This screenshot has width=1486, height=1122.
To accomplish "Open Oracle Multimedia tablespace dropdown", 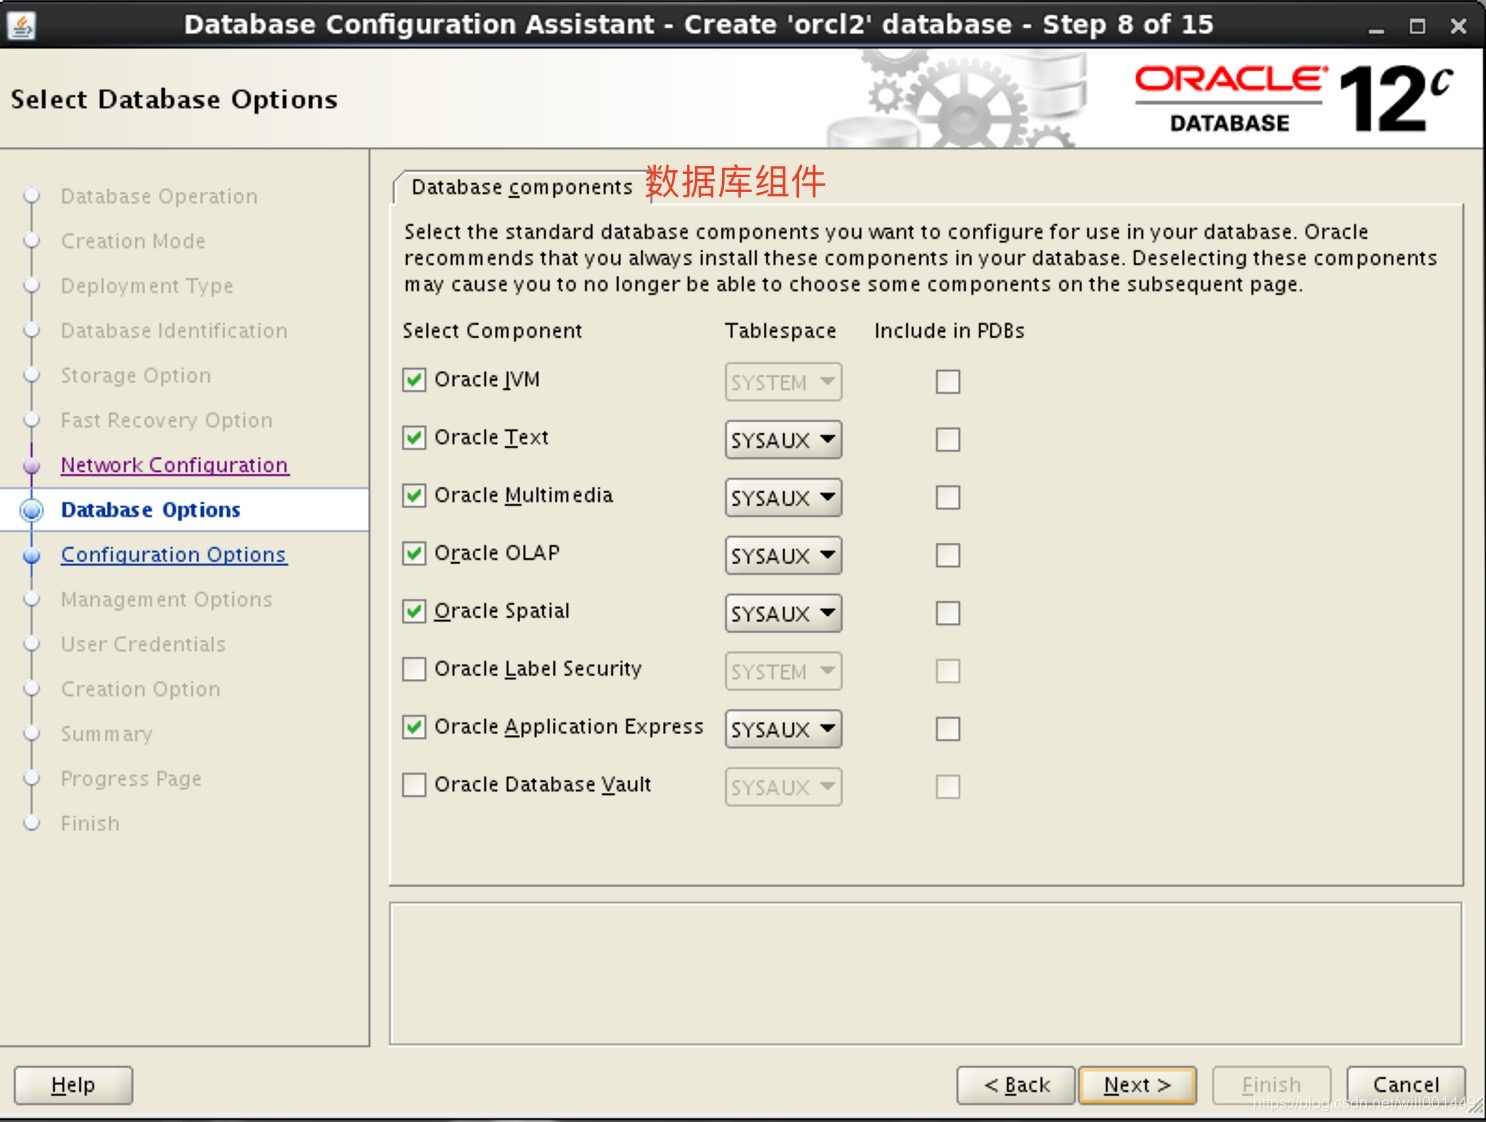I will (x=783, y=498).
